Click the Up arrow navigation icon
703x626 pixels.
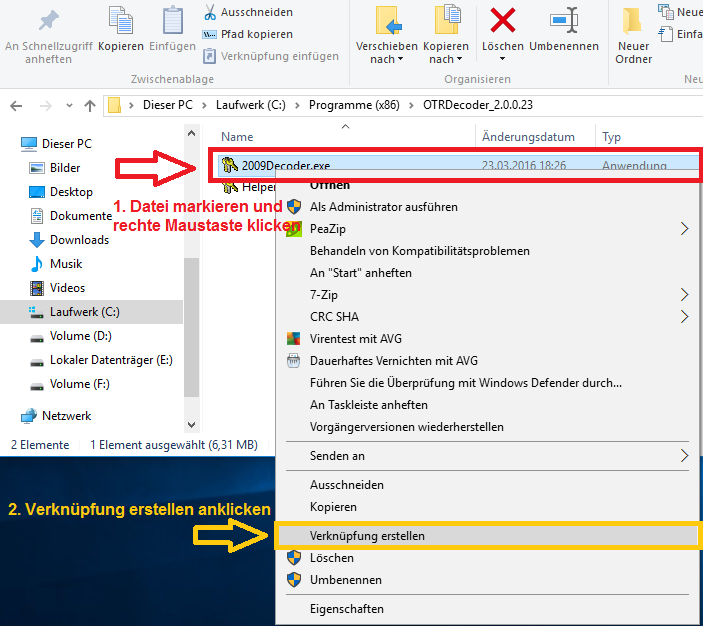90,105
